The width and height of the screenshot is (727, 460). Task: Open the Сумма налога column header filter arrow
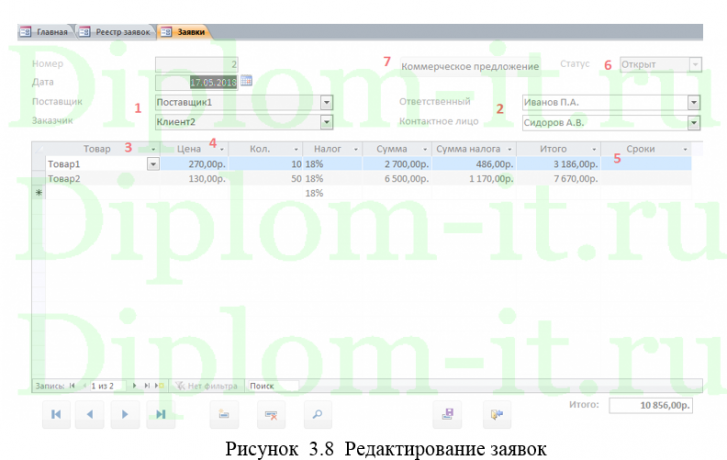(510, 149)
